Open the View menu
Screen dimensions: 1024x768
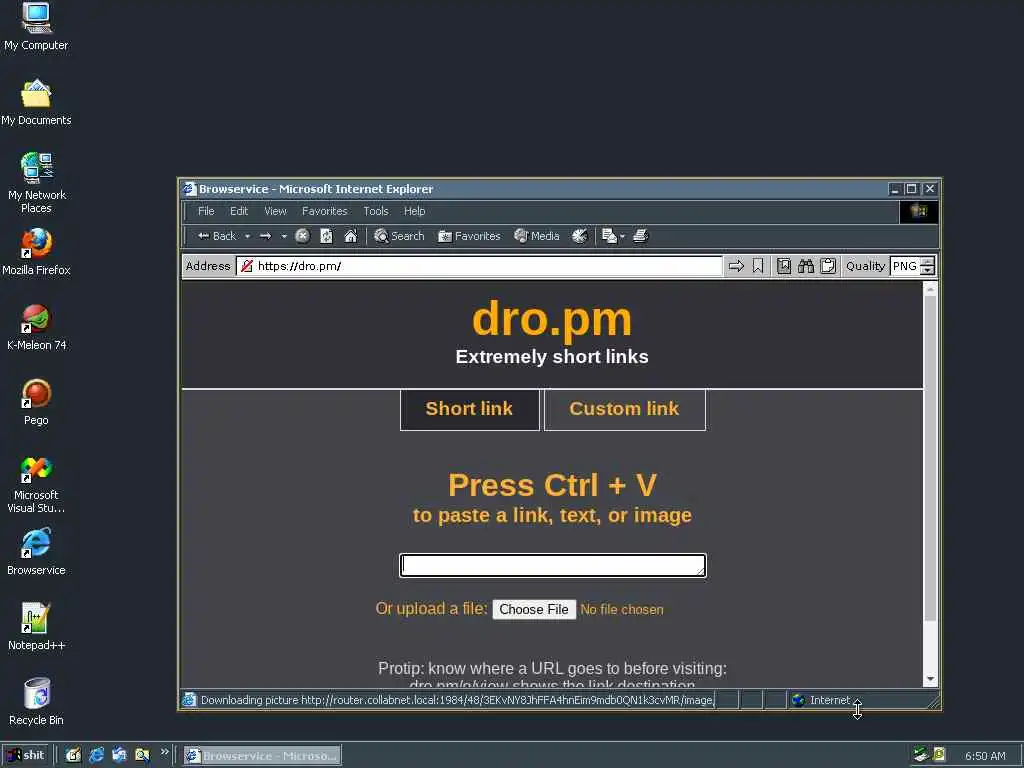point(275,211)
